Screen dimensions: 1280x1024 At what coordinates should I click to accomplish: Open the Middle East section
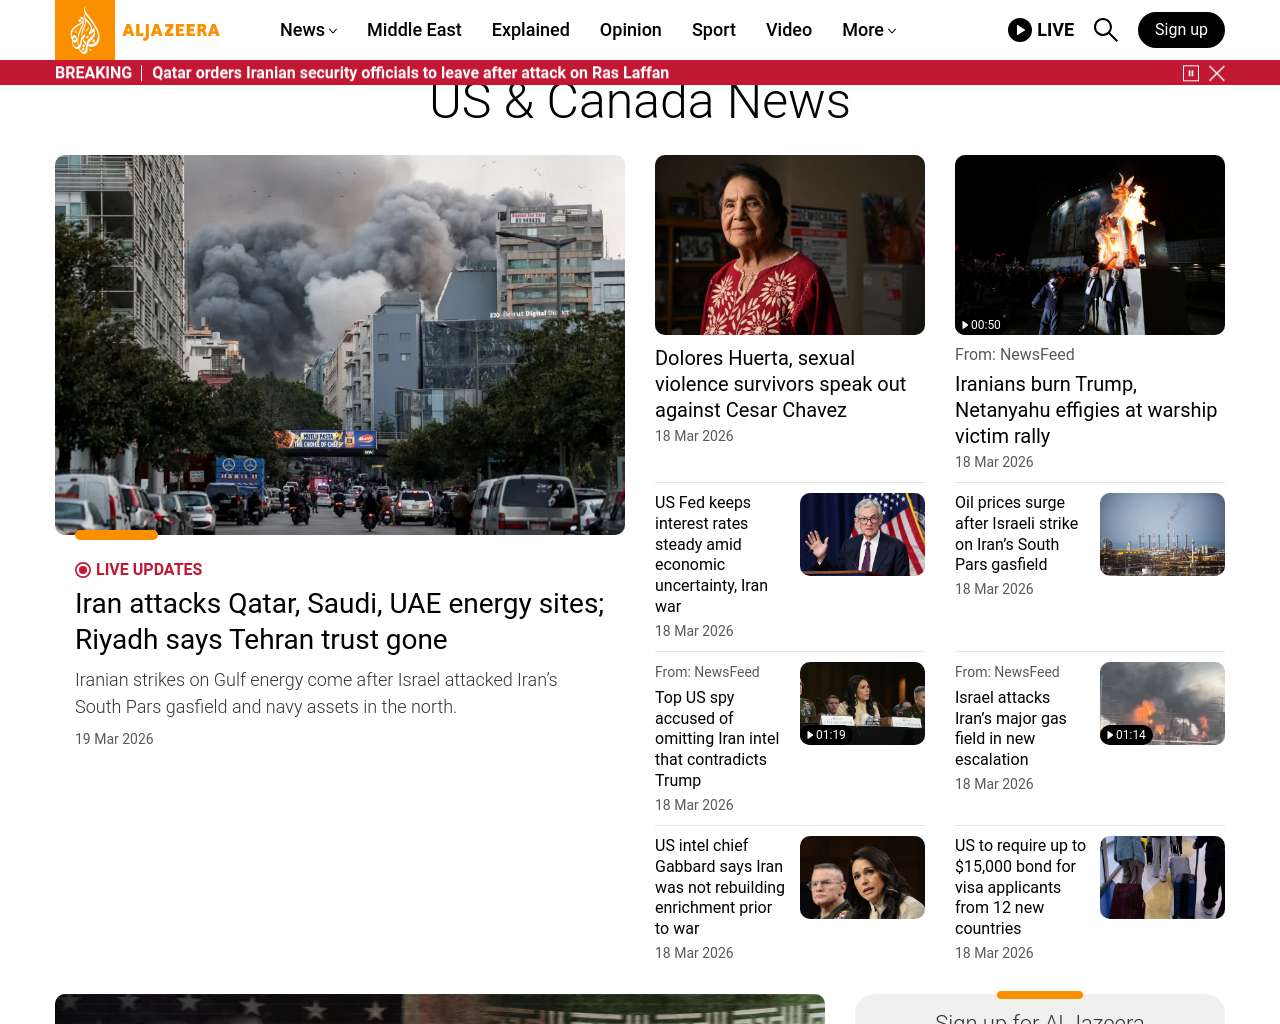(414, 30)
